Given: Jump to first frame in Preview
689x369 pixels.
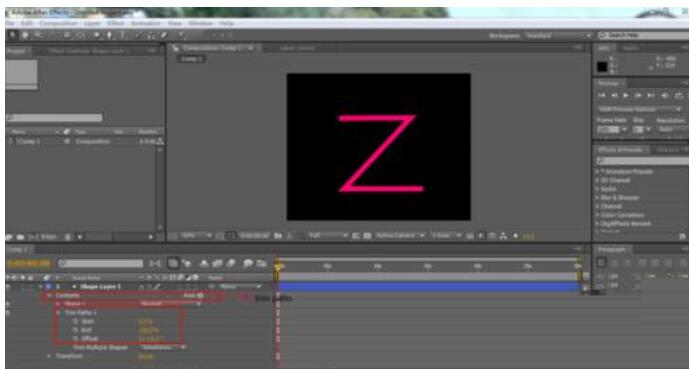Looking at the screenshot, I should tap(602, 95).
